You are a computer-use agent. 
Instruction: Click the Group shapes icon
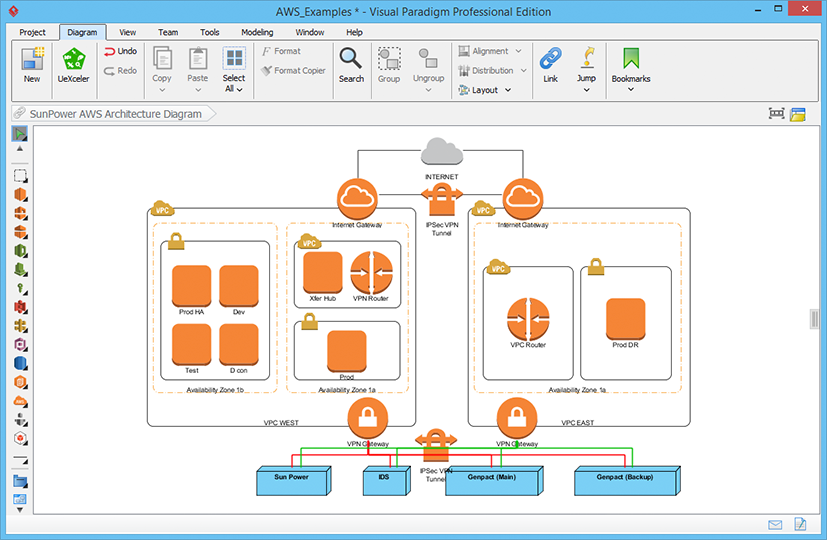coord(389,59)
